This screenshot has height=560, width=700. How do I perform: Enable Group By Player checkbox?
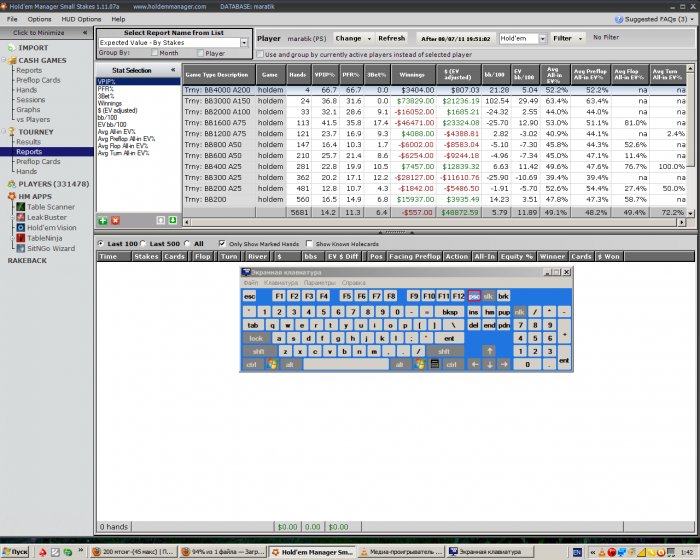coord(200,53)
